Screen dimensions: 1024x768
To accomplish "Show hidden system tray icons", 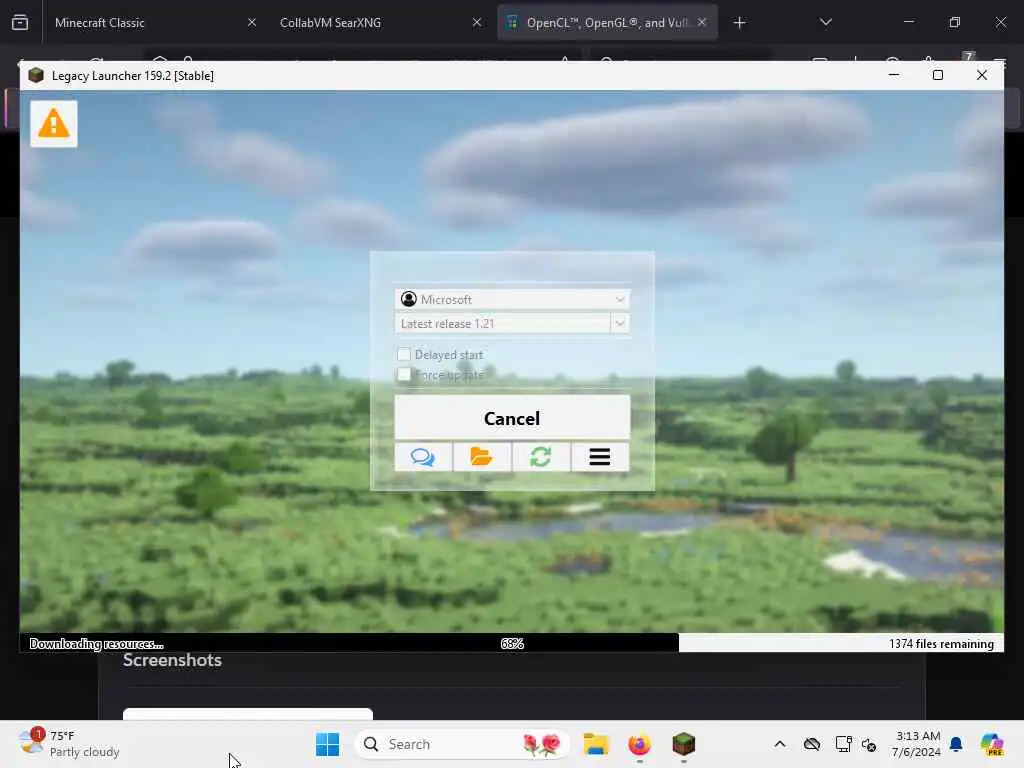I will click(780, 744).
